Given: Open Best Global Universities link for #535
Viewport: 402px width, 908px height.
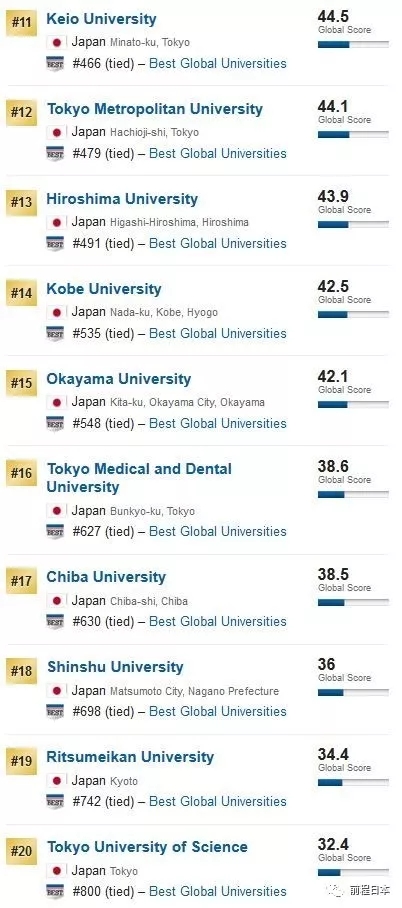Looking at the screenshot, I should (x=218, y=334).
